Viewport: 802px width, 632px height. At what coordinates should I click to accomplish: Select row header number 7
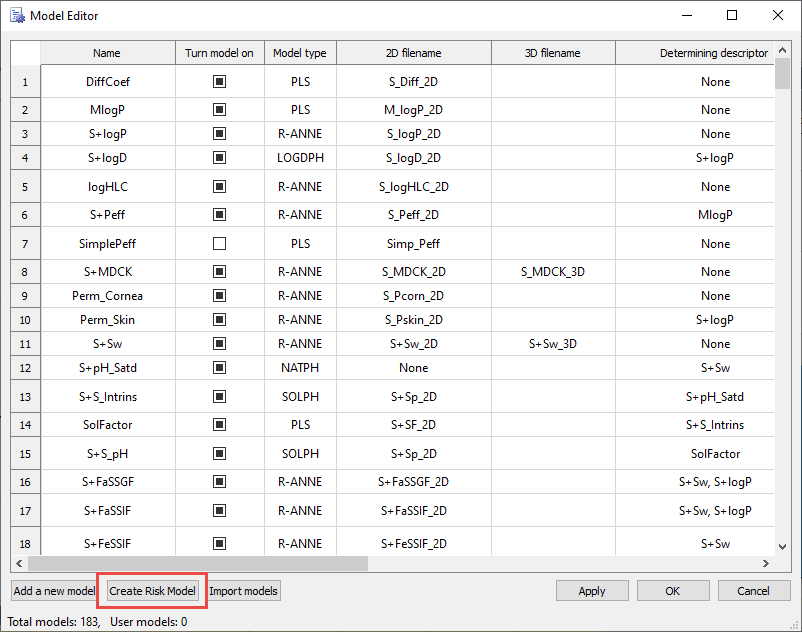[x=25, y=243]
